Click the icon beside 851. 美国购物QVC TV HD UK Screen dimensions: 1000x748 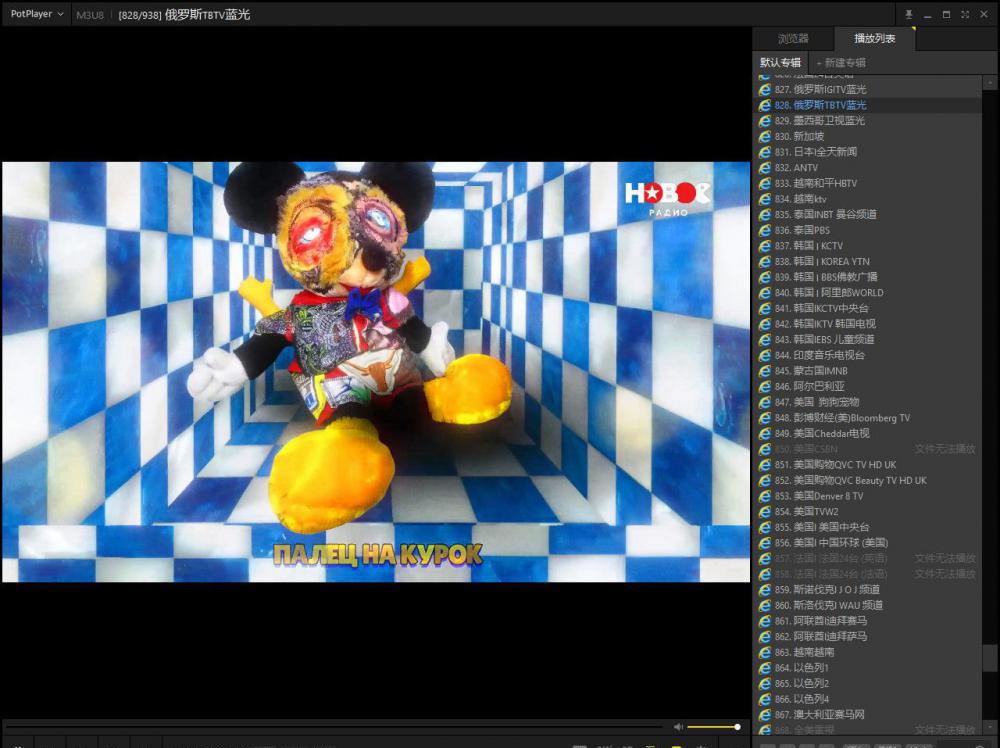(x=765, y=464)
